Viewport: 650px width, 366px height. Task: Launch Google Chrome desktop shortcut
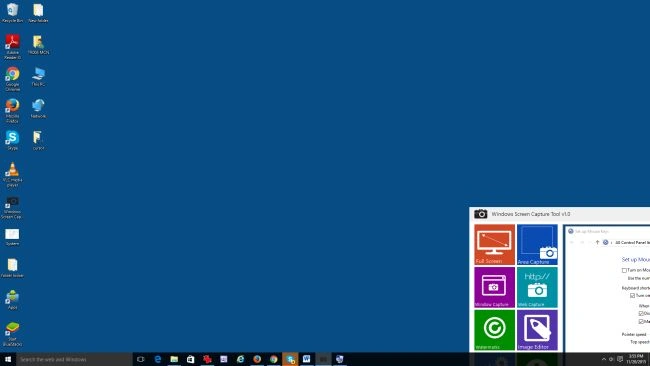12,79
